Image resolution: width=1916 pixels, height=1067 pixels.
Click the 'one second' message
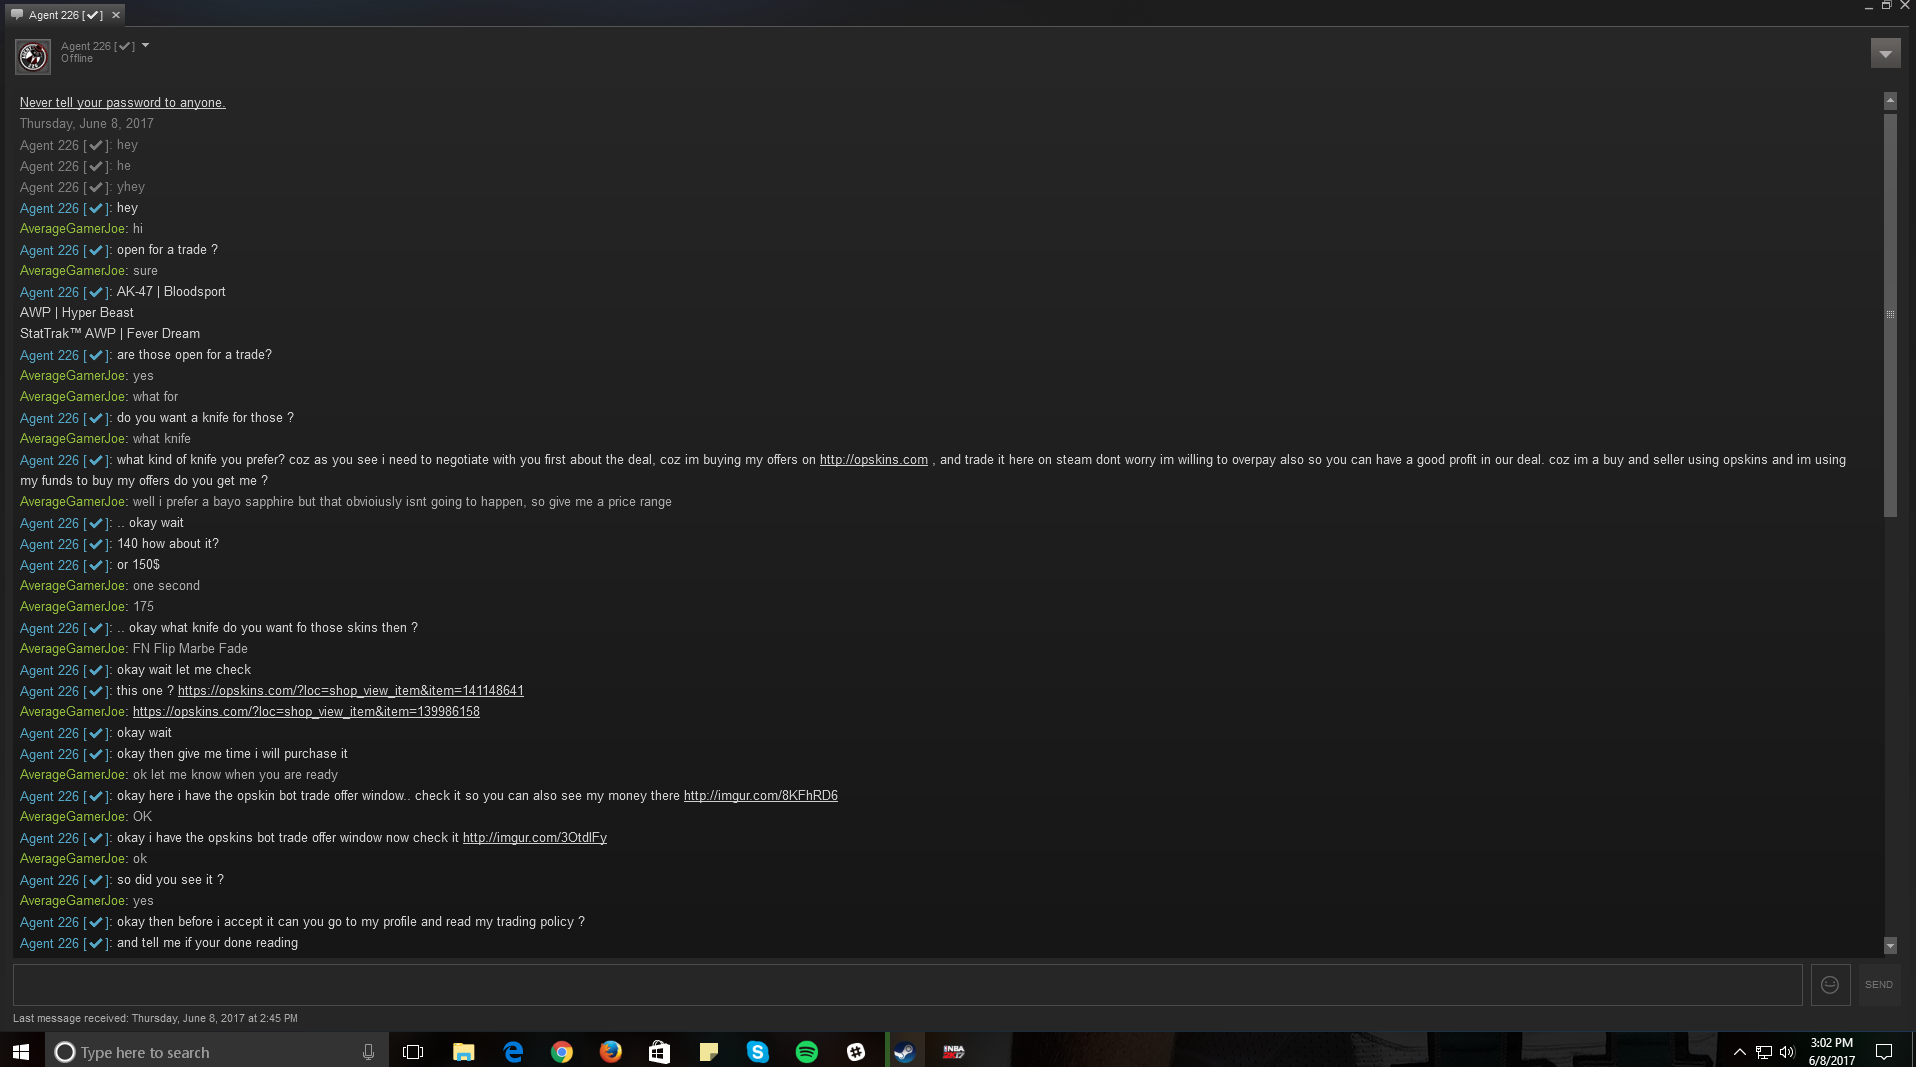[166, 586]
